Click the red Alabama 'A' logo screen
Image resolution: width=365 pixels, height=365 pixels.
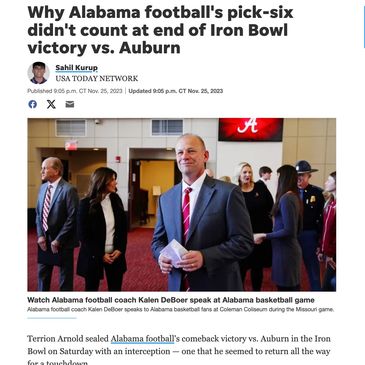click(x=251, y=129)
